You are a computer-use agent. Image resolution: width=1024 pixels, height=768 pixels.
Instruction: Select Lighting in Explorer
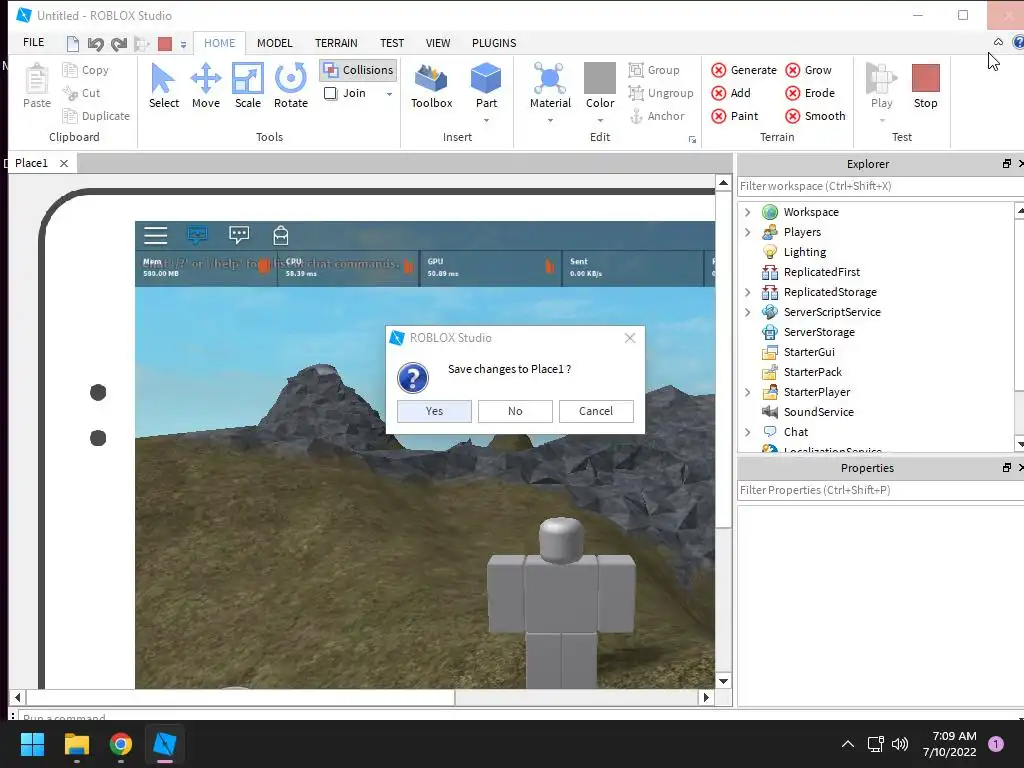[805, 252]
